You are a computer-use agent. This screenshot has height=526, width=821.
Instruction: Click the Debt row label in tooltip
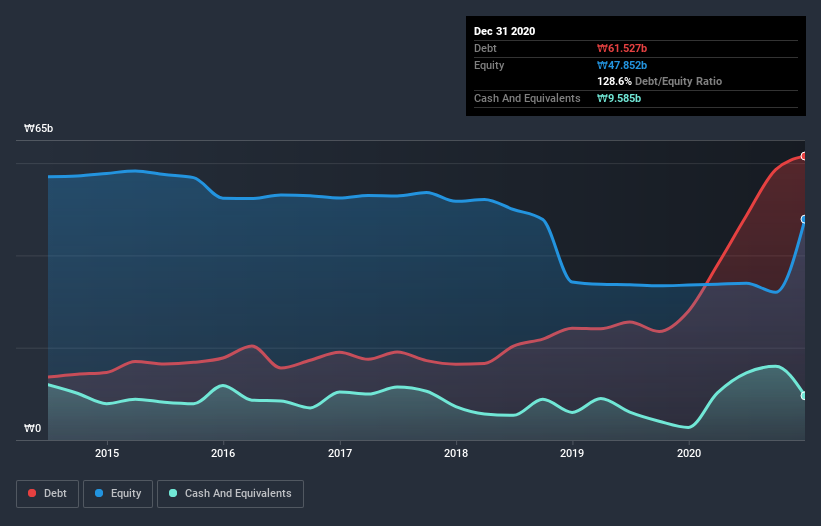click(x=485, y=49)
